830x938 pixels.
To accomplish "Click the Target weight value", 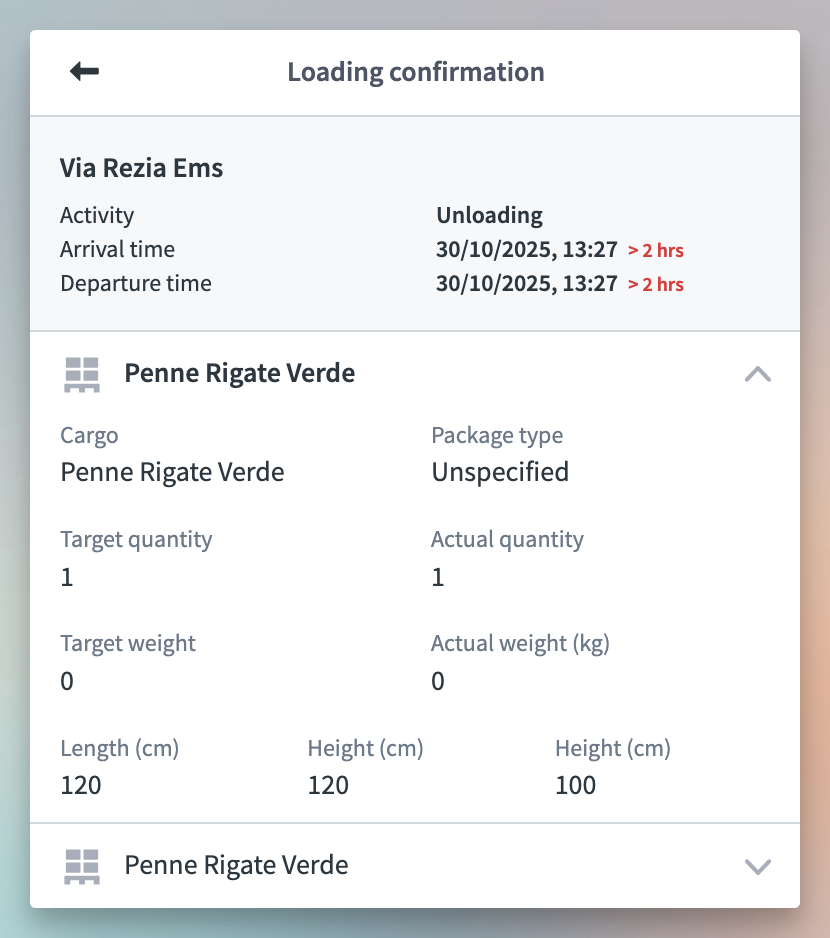I will (x=67, y=681).
